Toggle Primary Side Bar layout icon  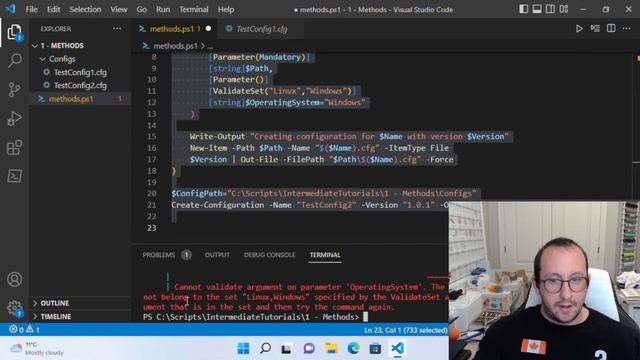click(524, 9)
